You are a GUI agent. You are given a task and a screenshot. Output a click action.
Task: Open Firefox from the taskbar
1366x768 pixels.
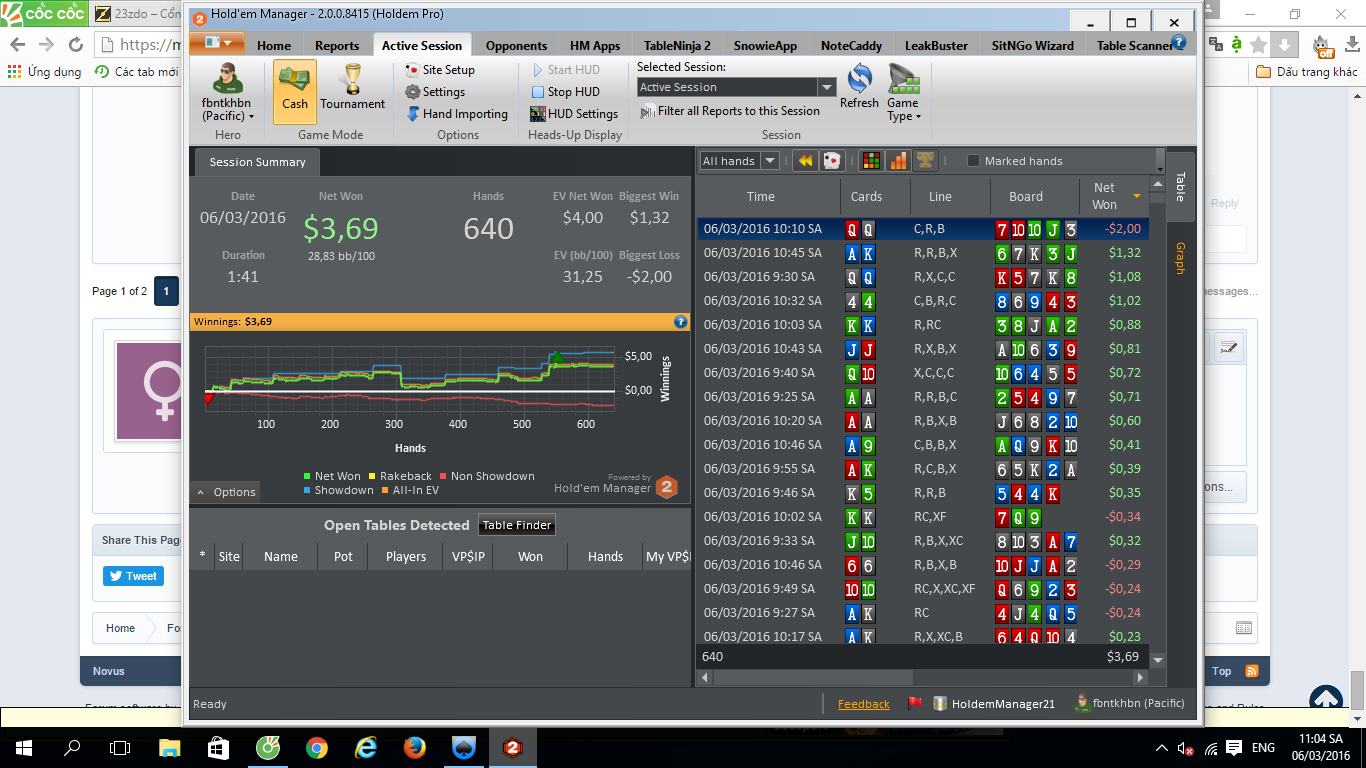point(414,748)
